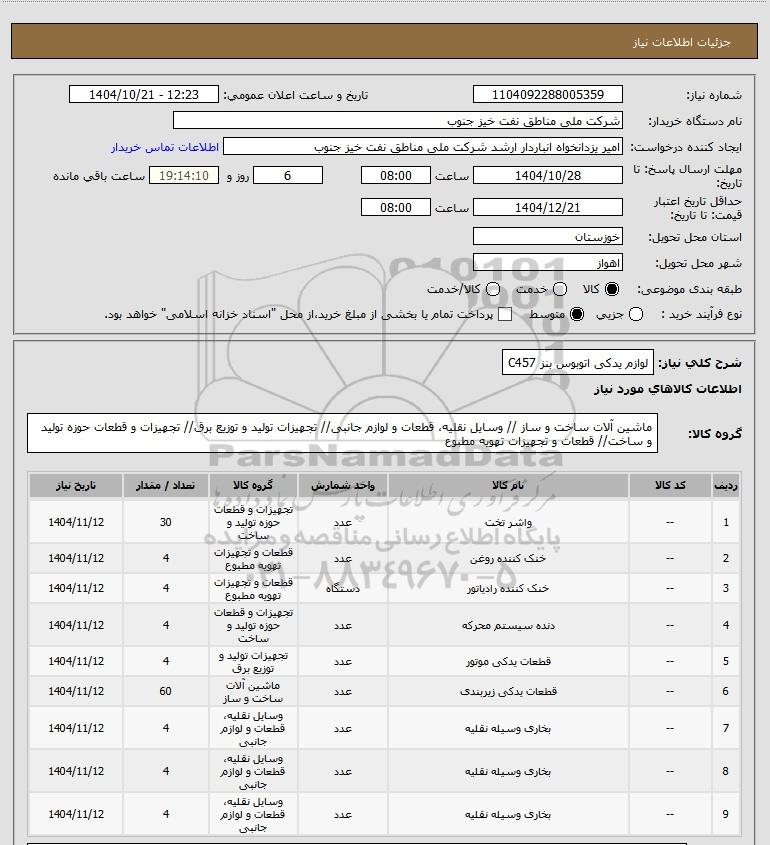The width and height of the screenshot is (770, 845).
Task: Click the استان محل تحویل خوزستان field
Action: coord(547,237)
